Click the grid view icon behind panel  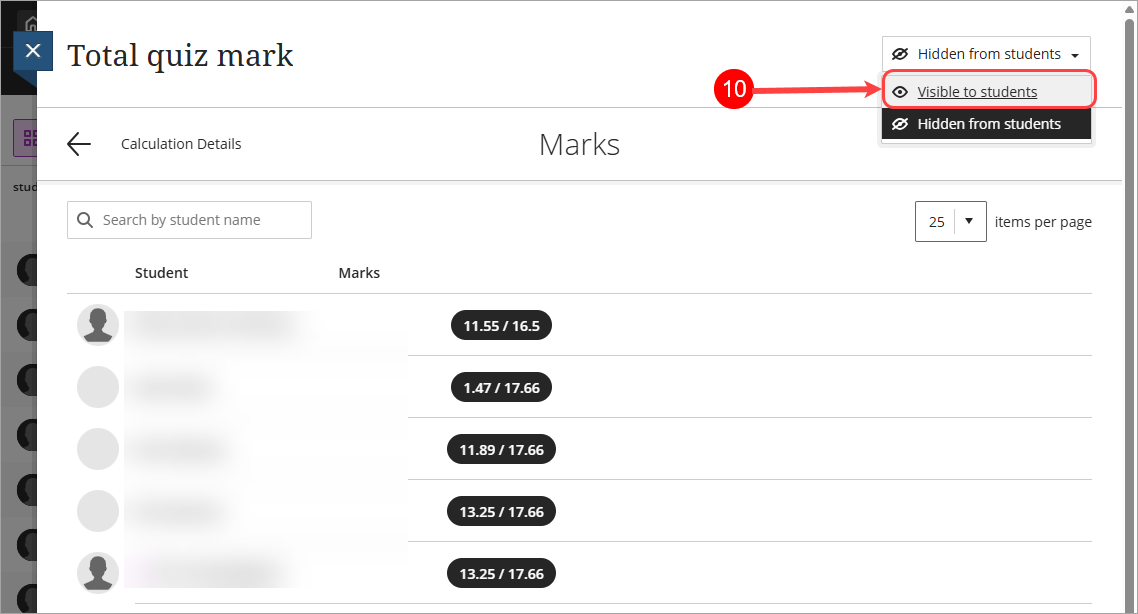click(x=29, y=138)
